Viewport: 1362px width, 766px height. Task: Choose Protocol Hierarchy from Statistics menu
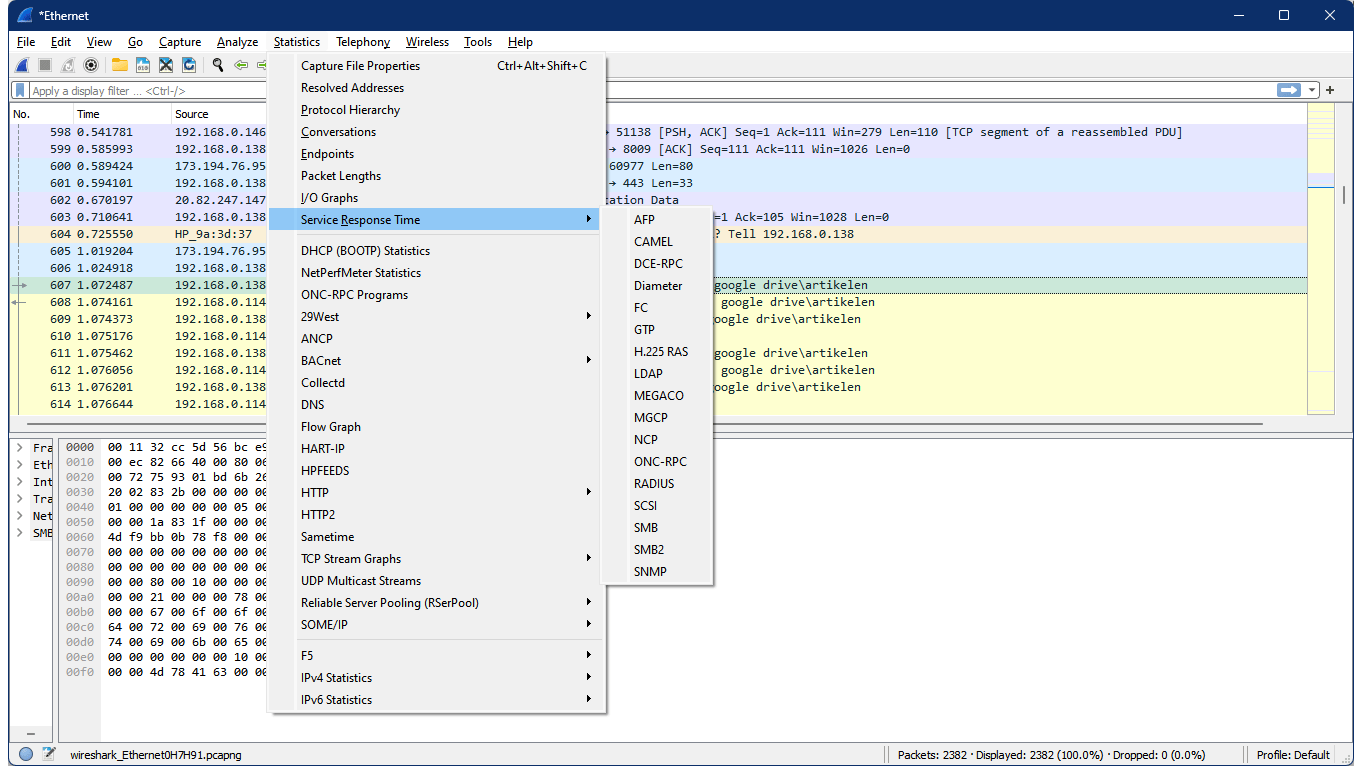tap(350, 110)
